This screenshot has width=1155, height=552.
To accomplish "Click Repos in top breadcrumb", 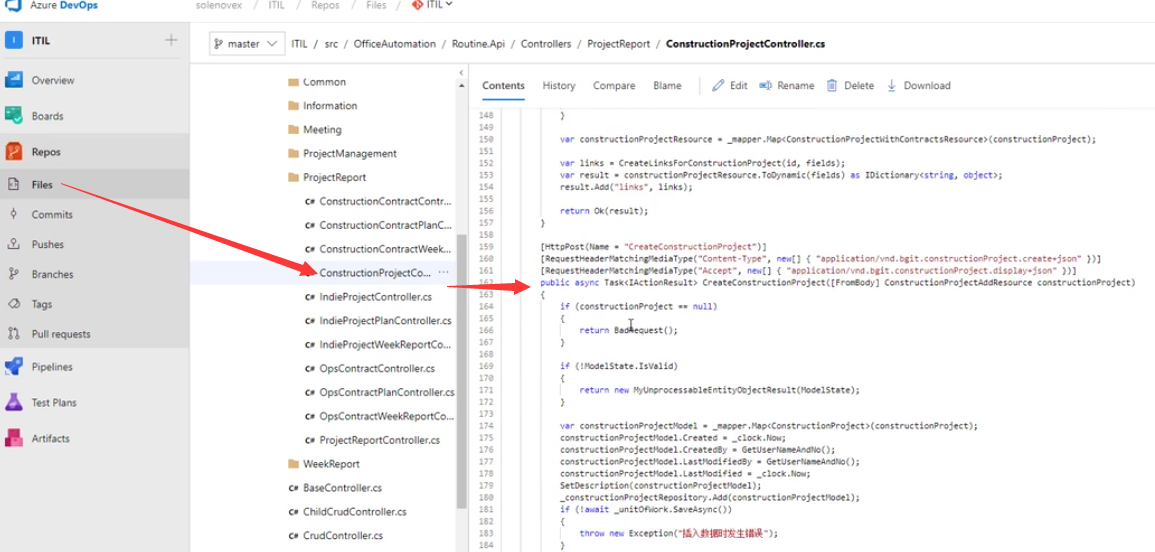I will point(326,4).
